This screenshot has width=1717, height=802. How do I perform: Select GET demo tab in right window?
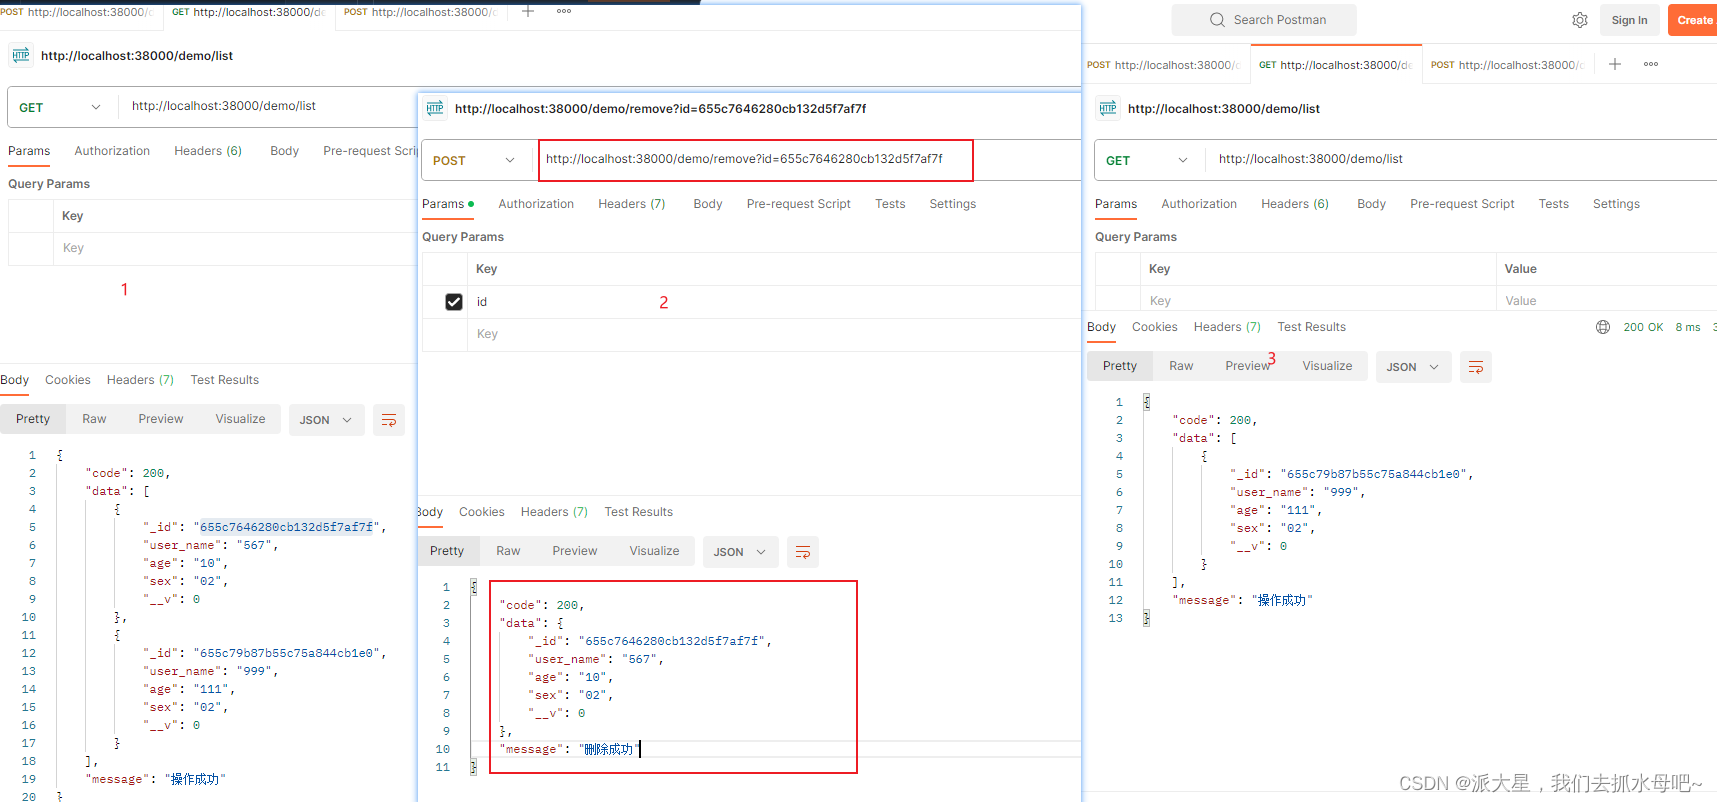tap(1336, 65)
